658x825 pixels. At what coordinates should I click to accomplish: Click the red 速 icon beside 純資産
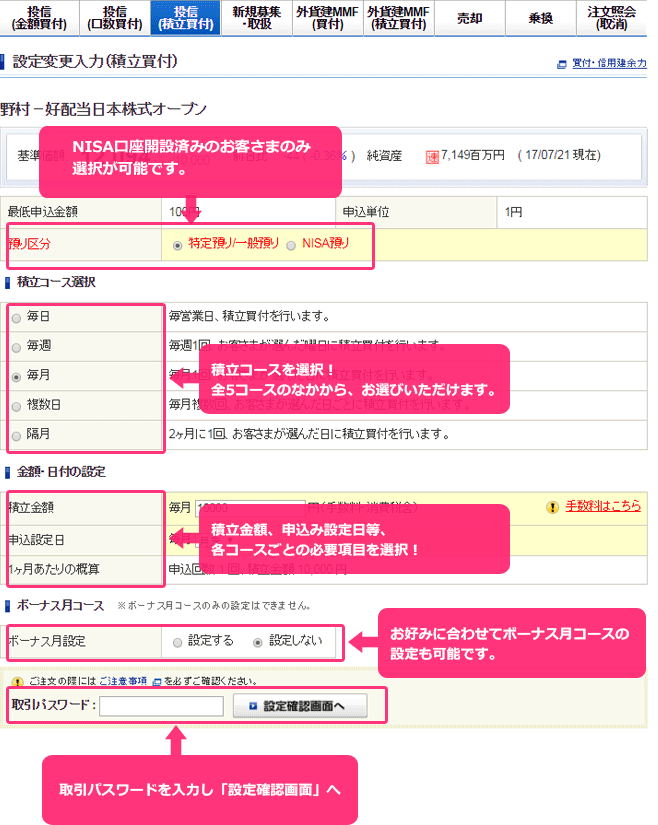(x=432, y=157)
